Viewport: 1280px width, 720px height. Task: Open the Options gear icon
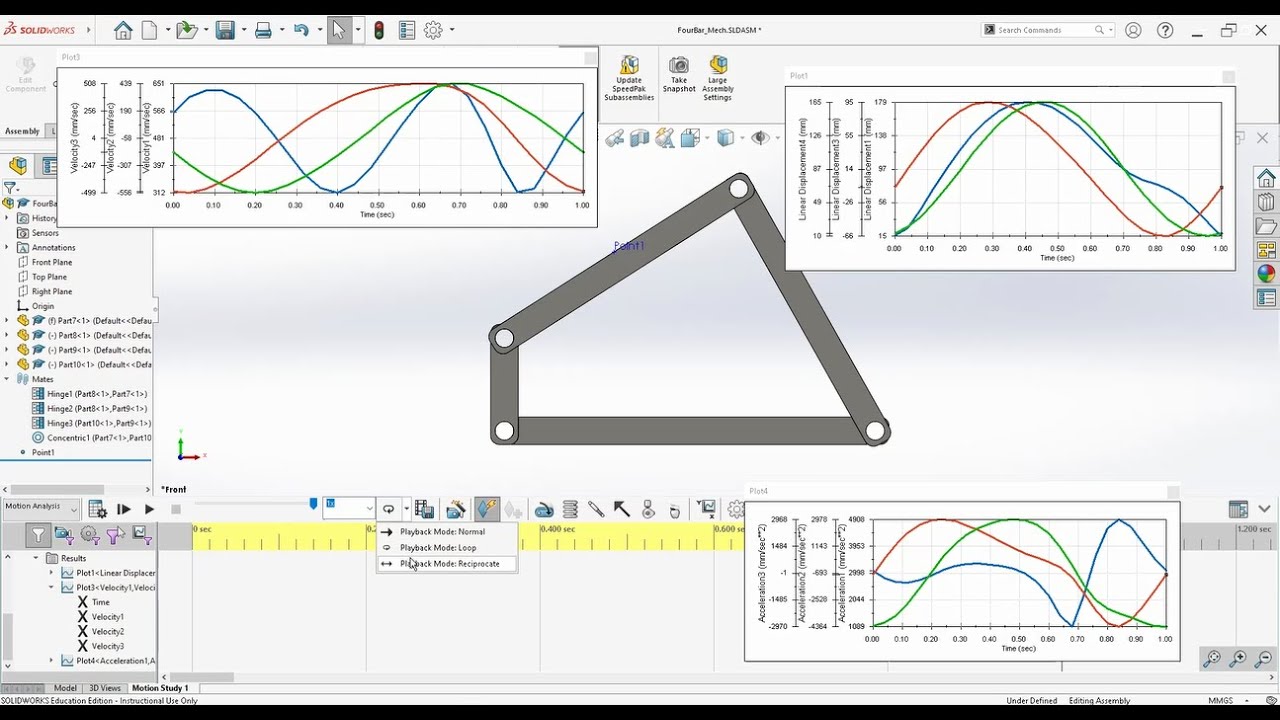coord(433,30)
